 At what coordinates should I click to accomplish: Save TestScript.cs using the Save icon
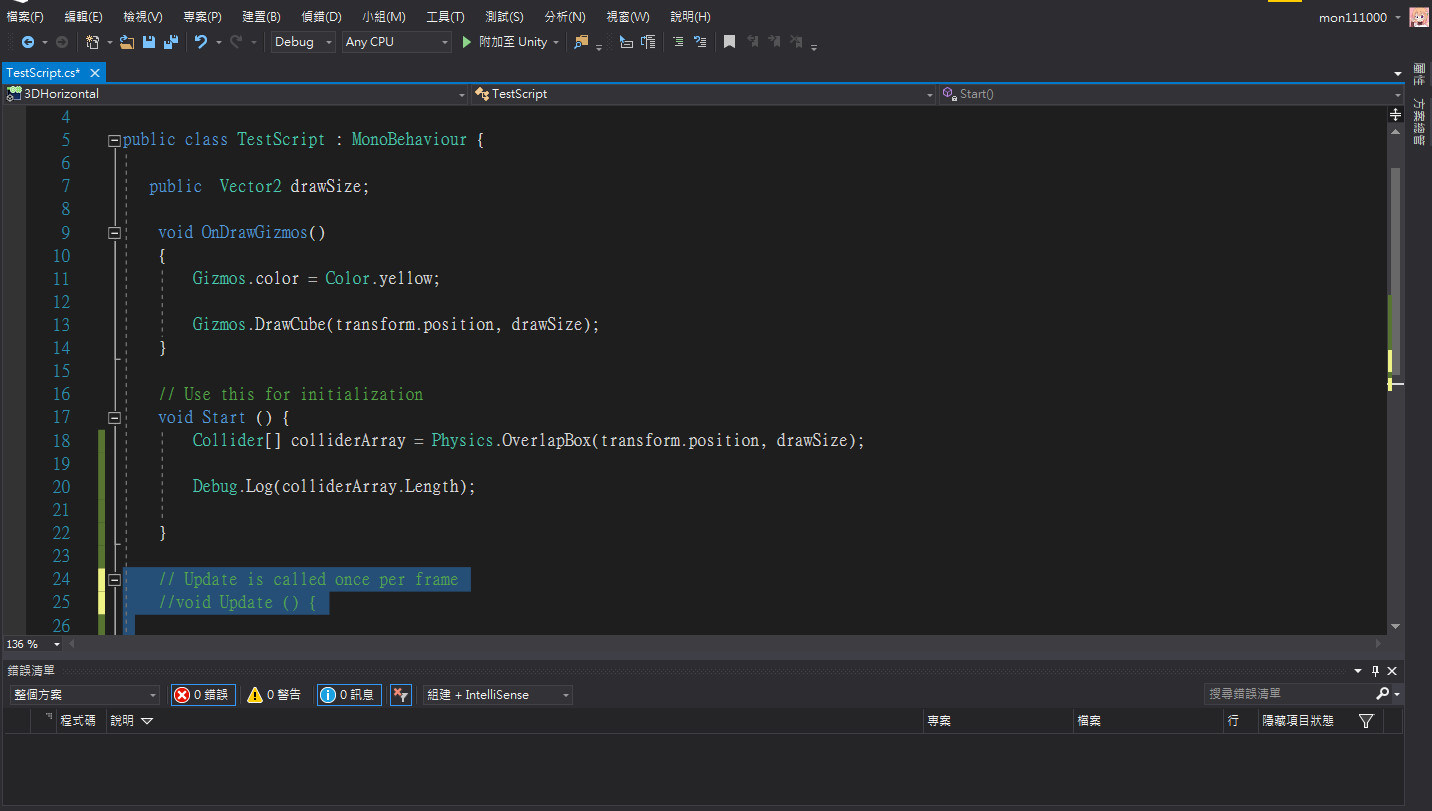(x=148, y=42)
